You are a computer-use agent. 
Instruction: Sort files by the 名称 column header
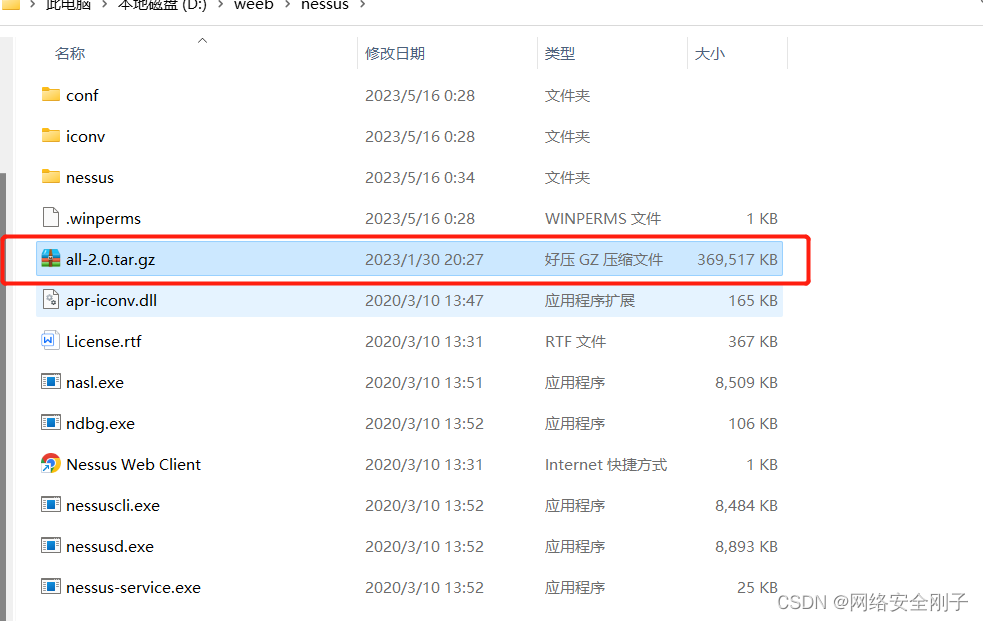(70, 54)
